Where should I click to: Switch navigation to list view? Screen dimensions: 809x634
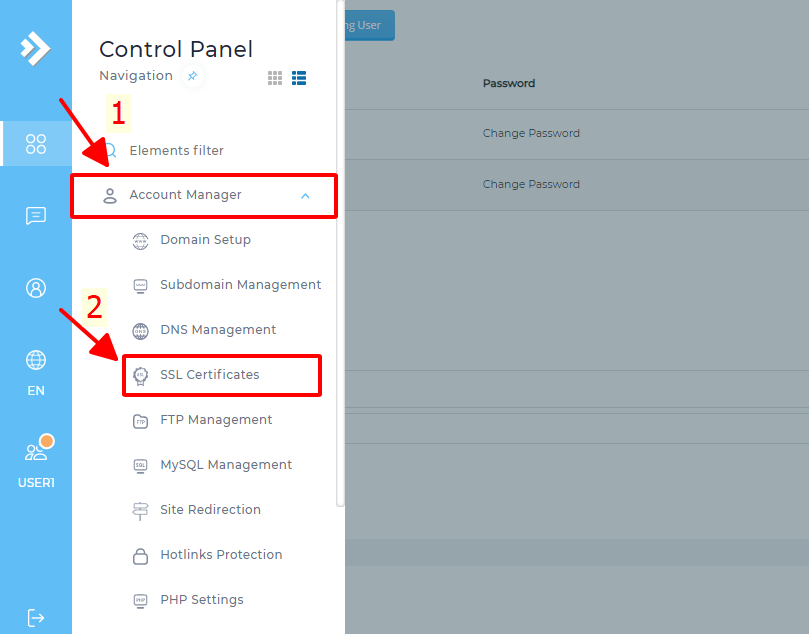point(299,78)
